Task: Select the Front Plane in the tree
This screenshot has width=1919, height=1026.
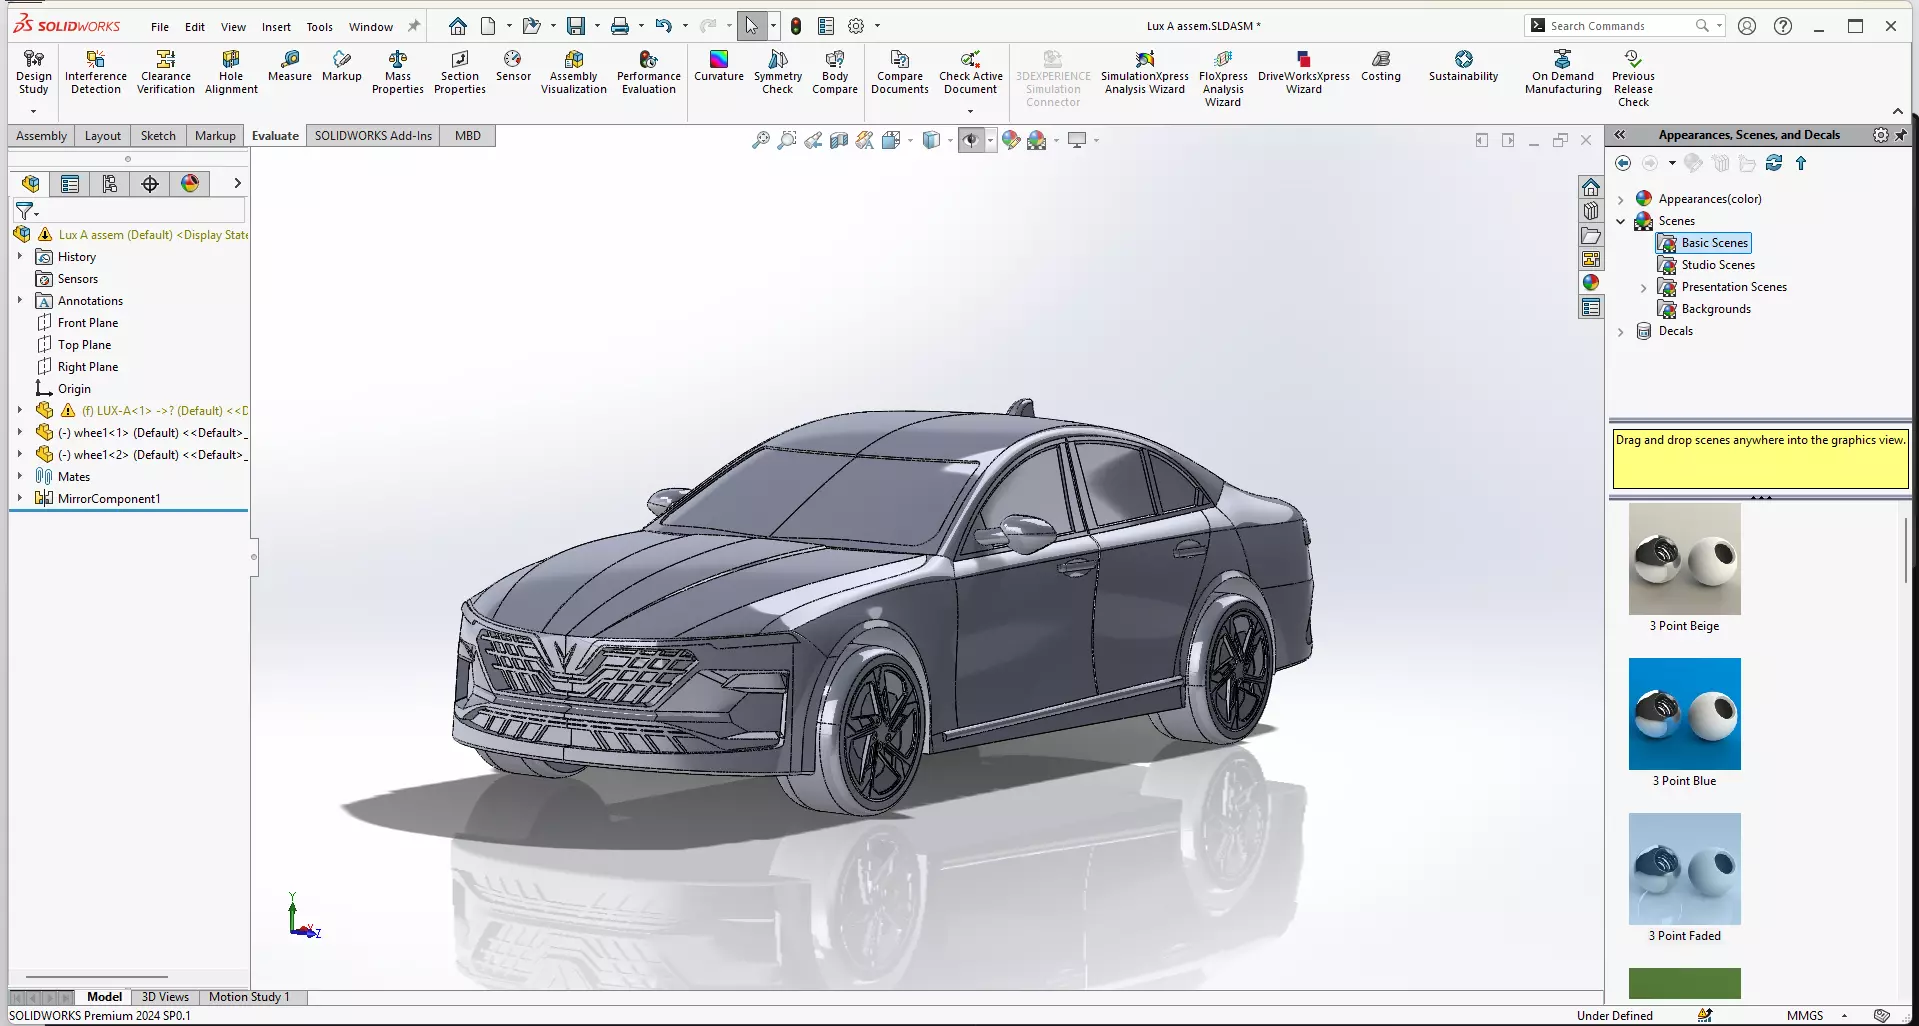Action: coord(88,323)
